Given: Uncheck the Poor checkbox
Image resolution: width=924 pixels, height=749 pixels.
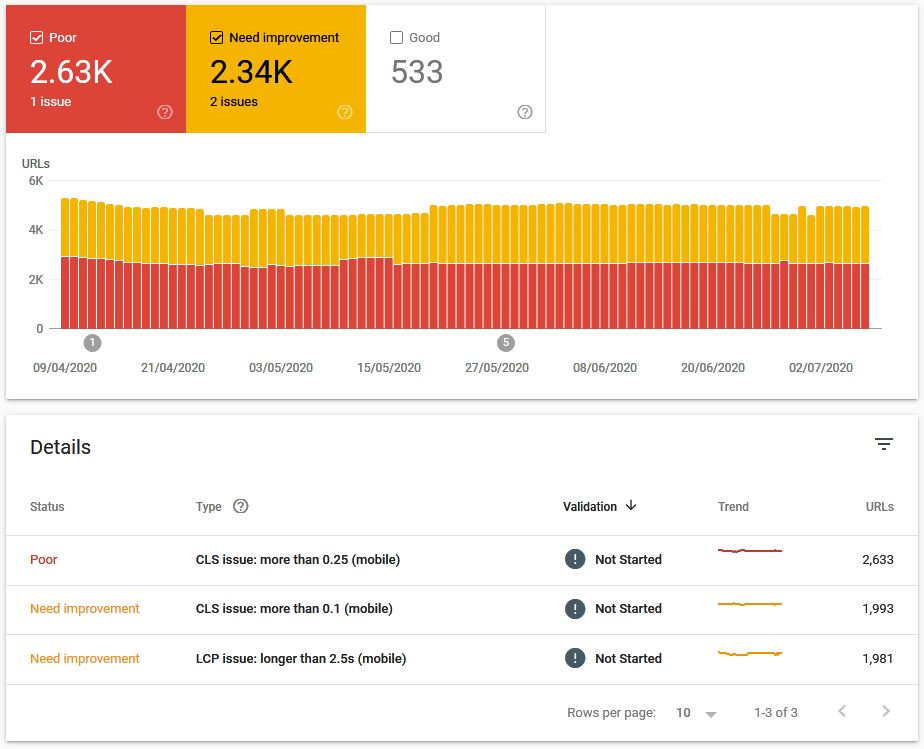Looking at the screenshot, I should [x=37, y=38].
